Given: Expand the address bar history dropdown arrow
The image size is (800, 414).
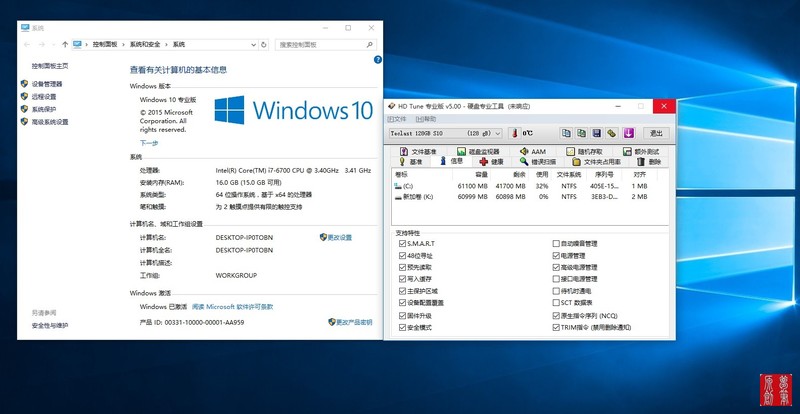Looking at the screenshot, I should tap(254, 45).
